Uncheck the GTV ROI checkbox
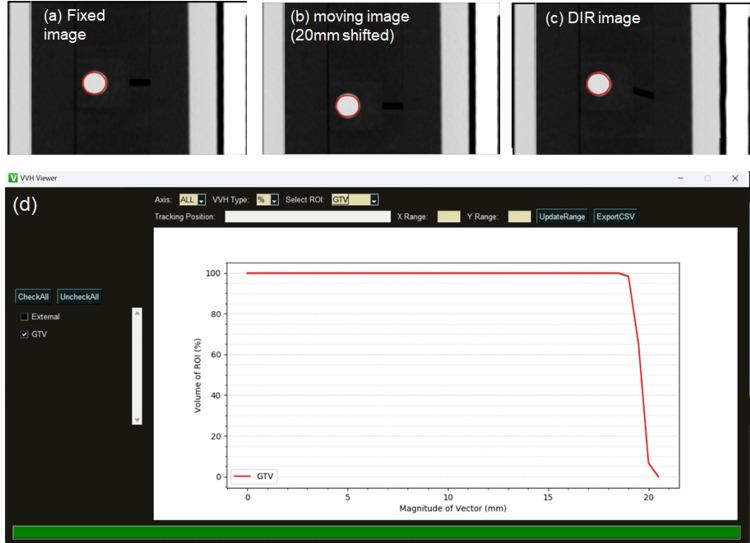The image size is (750, 543). click(x=24, y=334)
